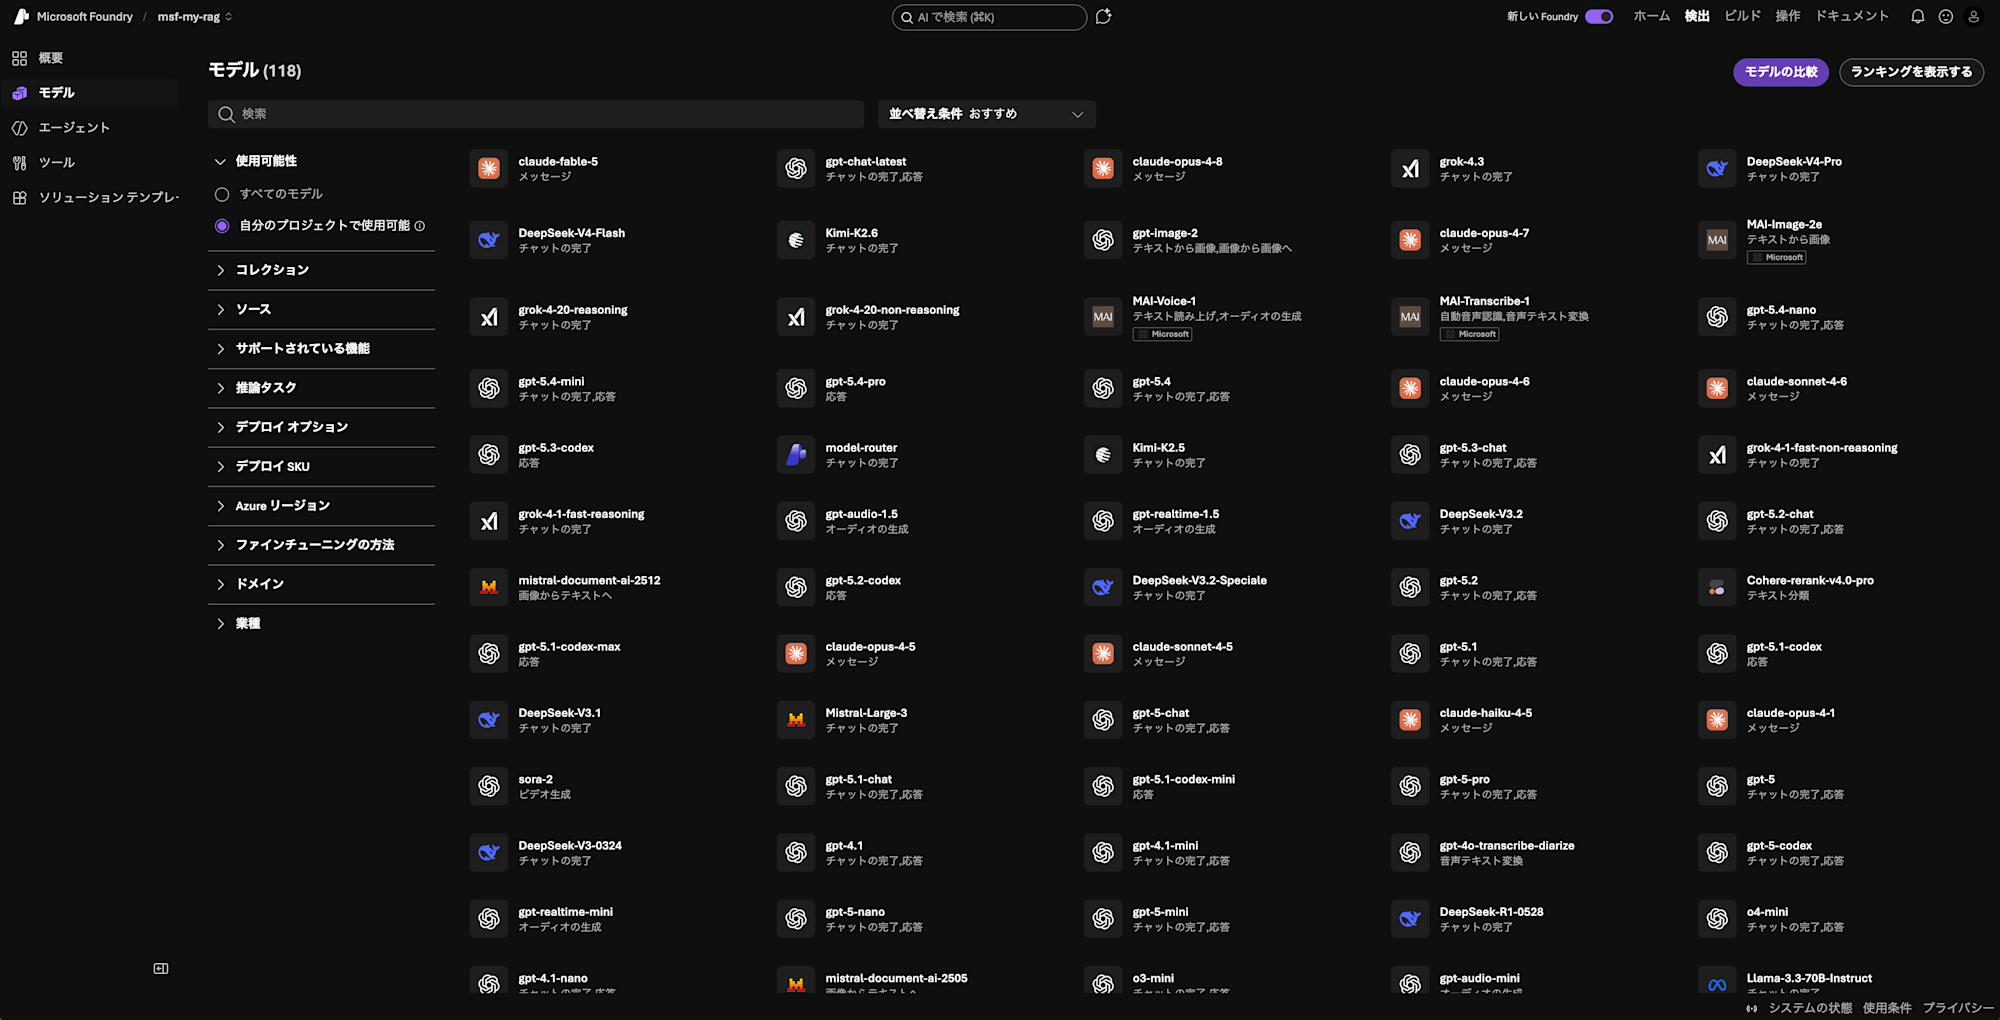Expand the サポートされている機能 filter
The image size is (2000, 1020).
(321, 348)
